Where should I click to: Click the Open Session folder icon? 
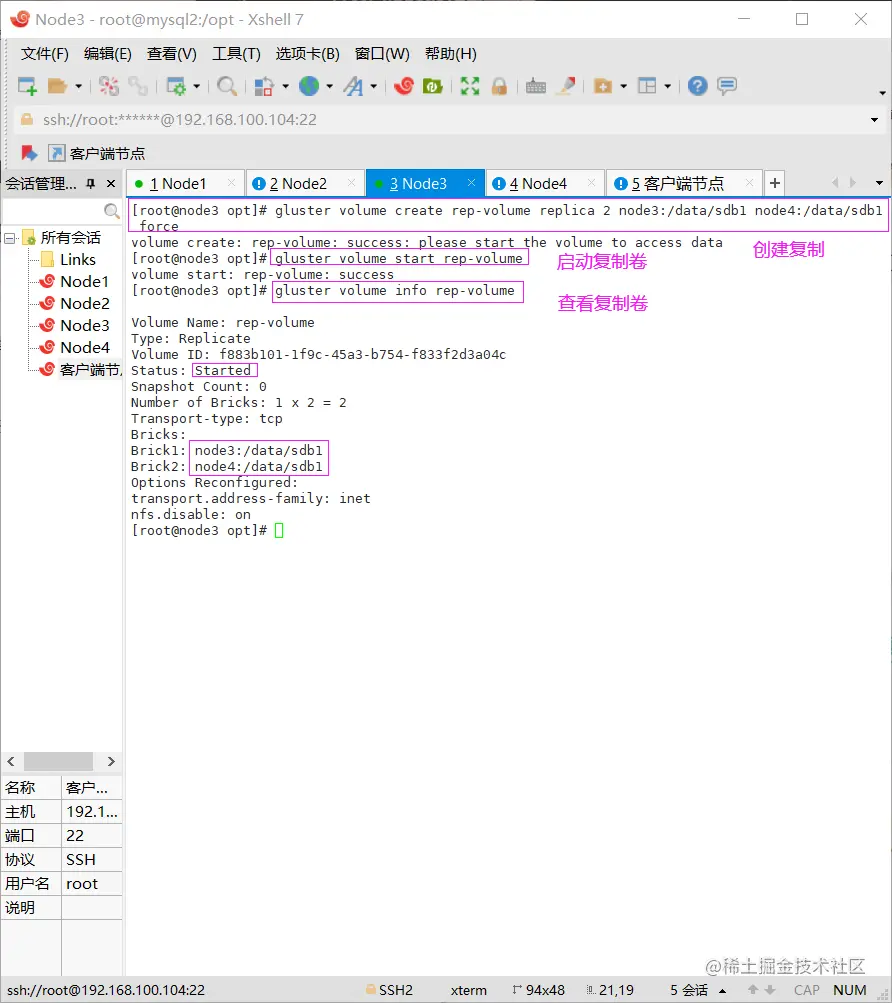click(58, 86)
